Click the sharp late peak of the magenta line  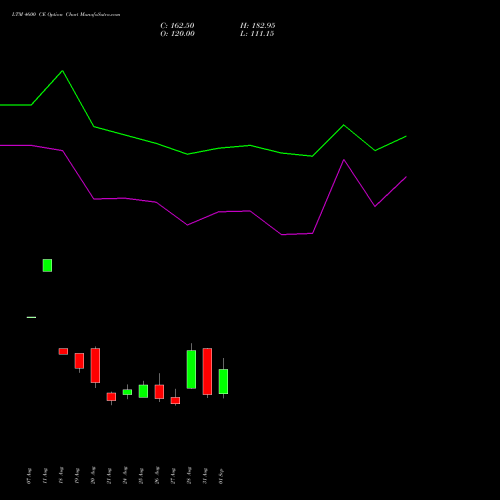pos(344,160)
